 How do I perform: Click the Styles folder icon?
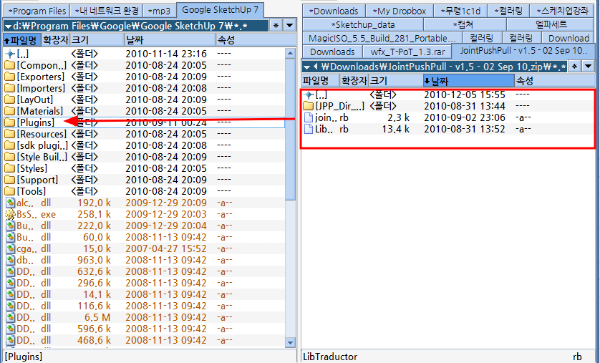(x=10, y=169)
